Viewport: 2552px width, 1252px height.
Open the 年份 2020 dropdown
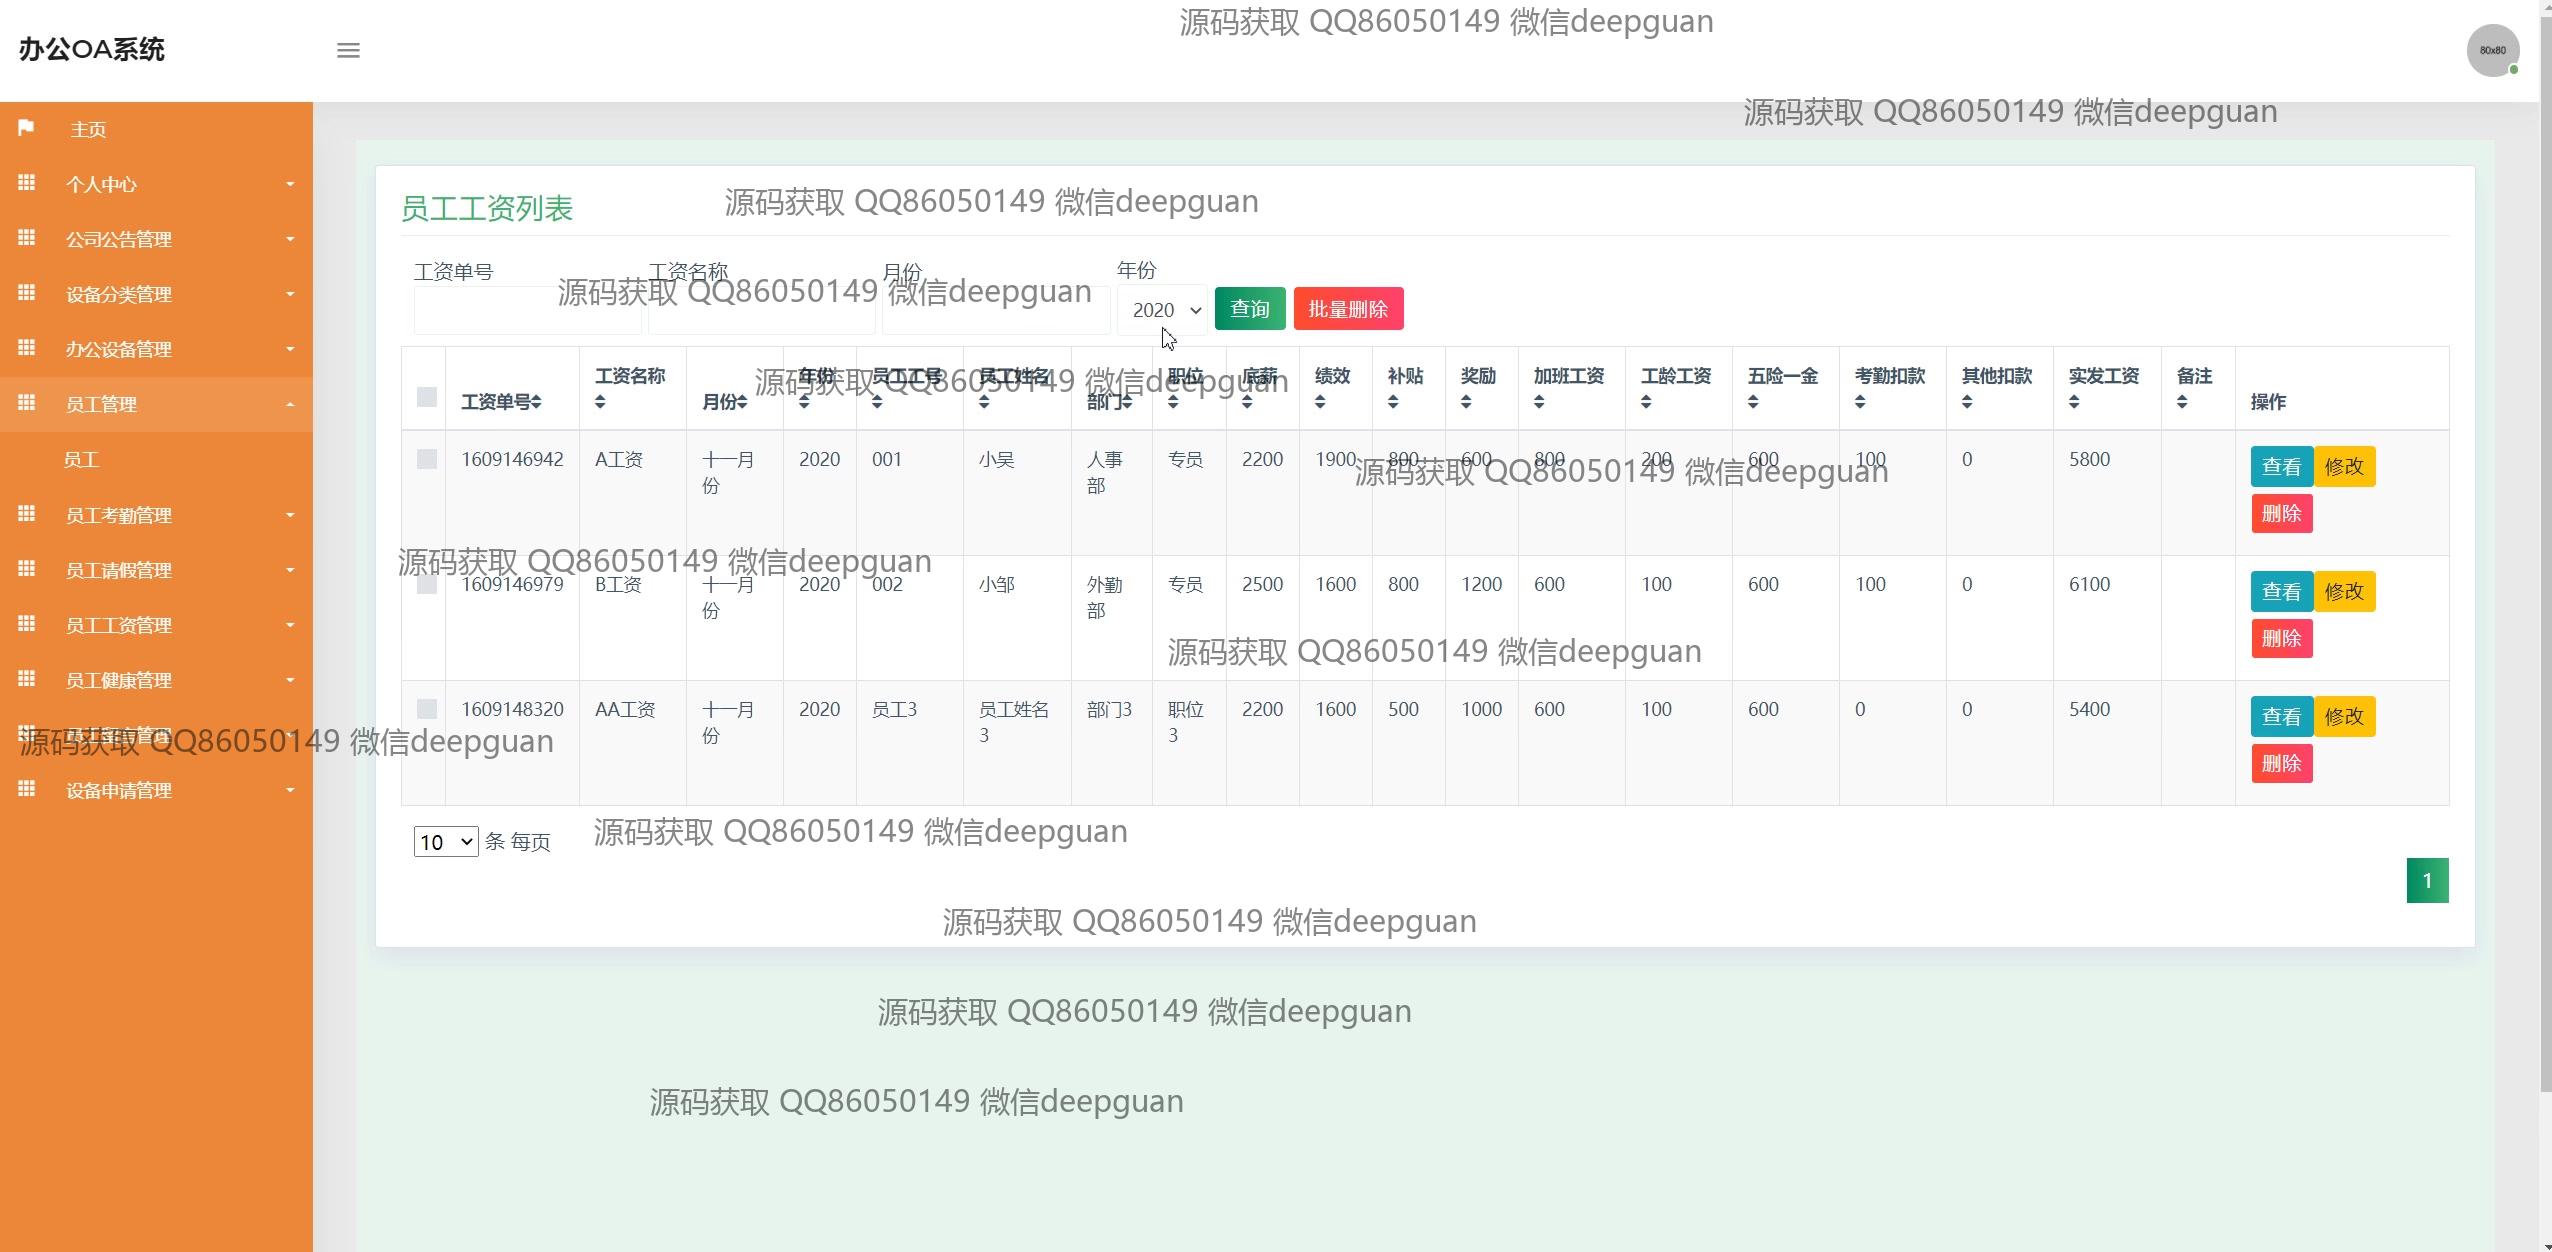tap(1163, 310)
